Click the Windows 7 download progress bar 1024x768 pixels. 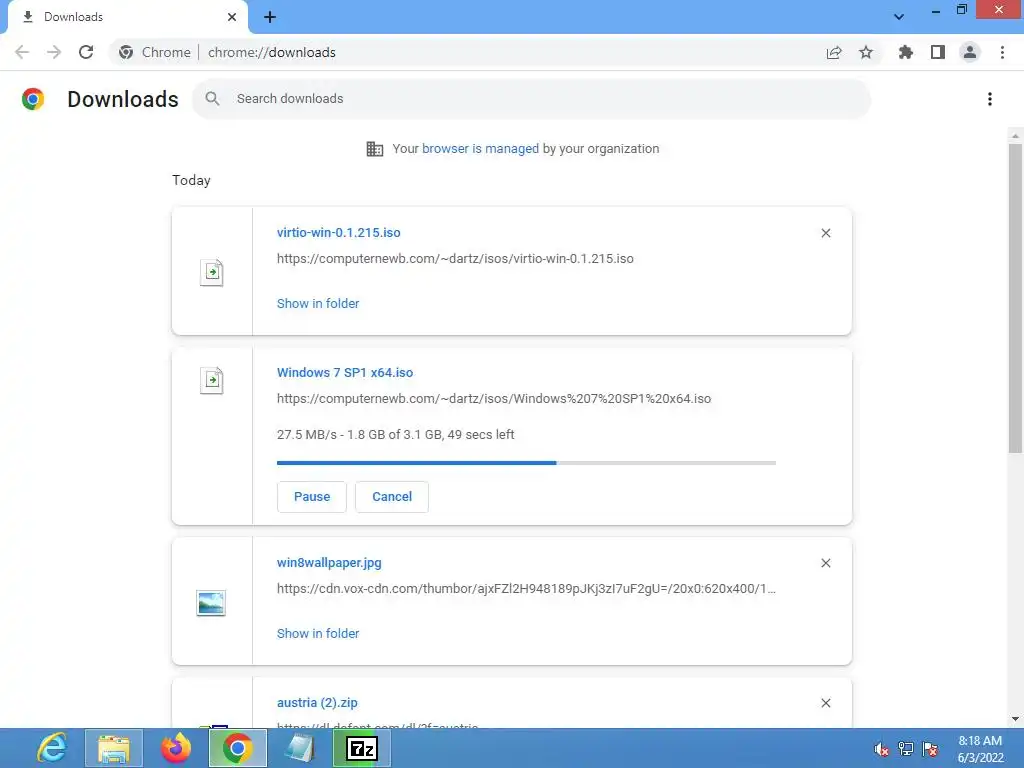[x=526, y=463]
